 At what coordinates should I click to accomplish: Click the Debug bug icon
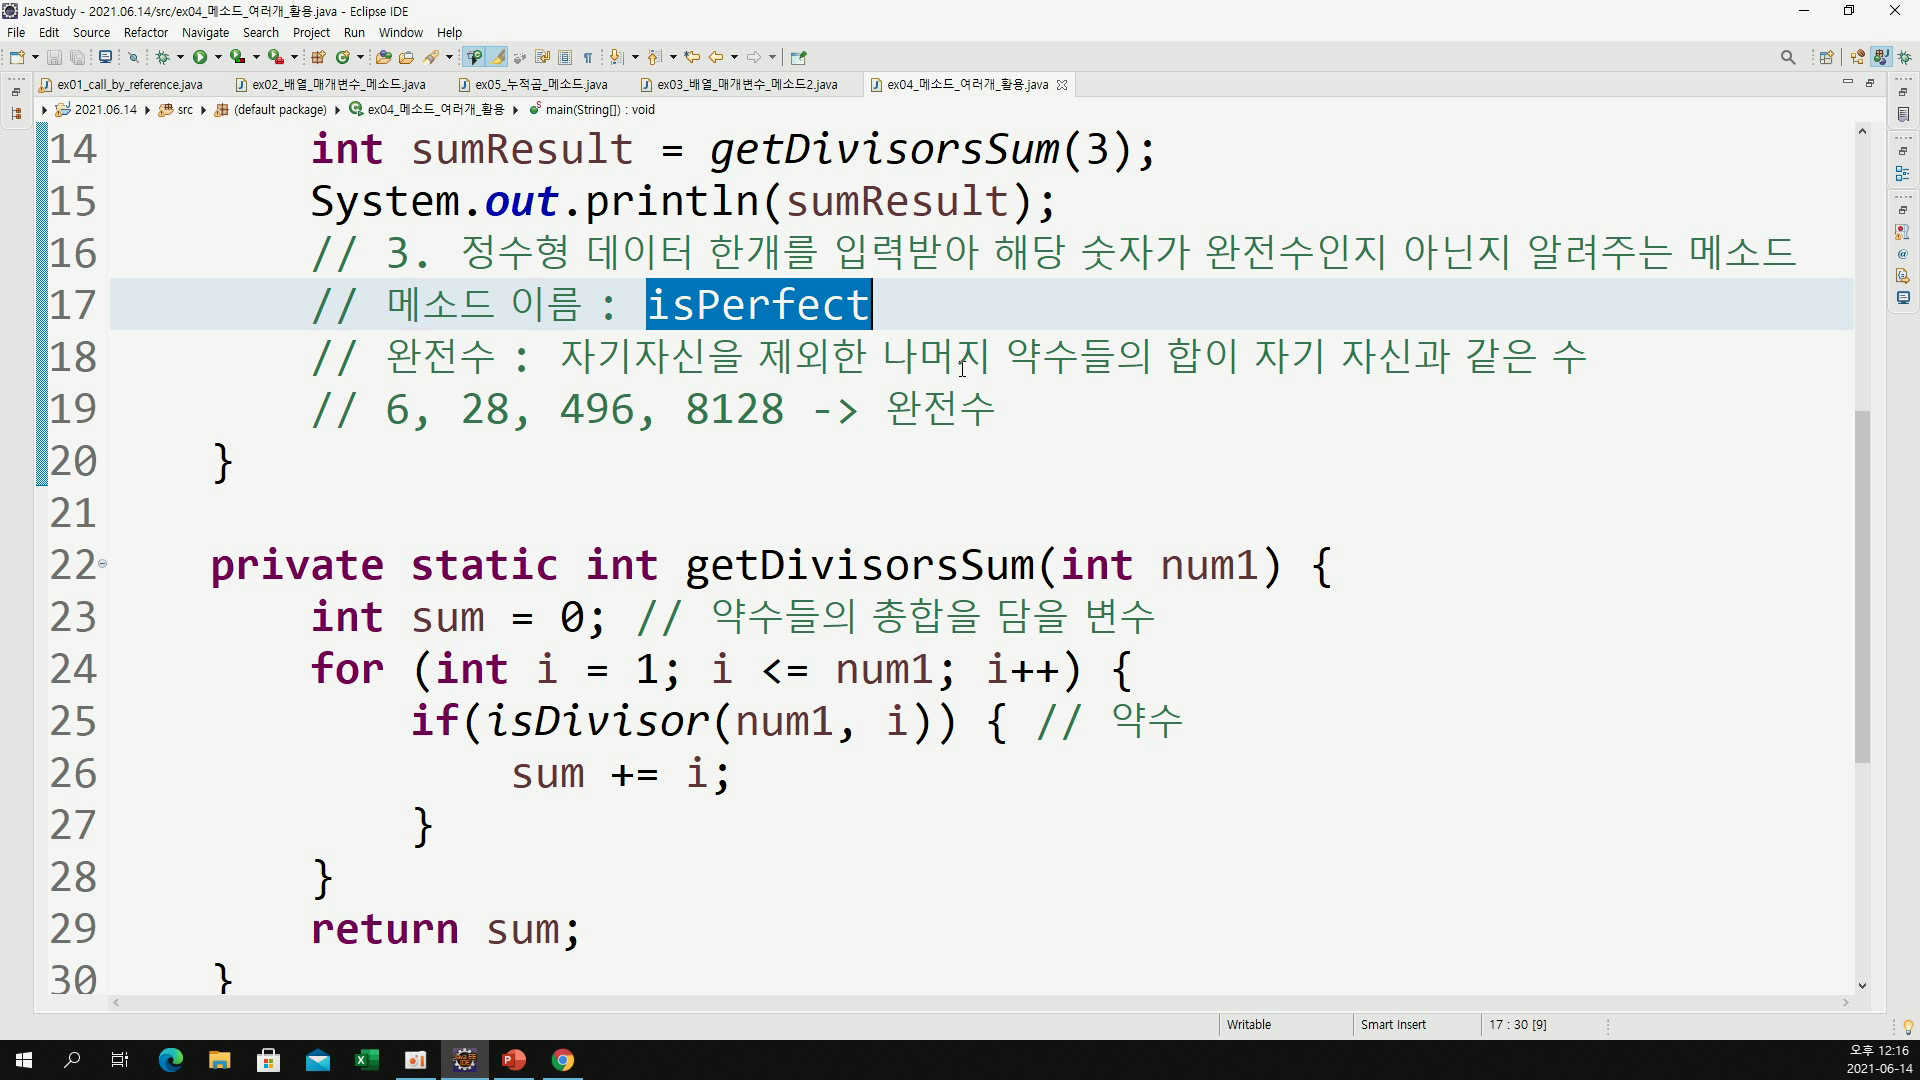tap(162, 57)
